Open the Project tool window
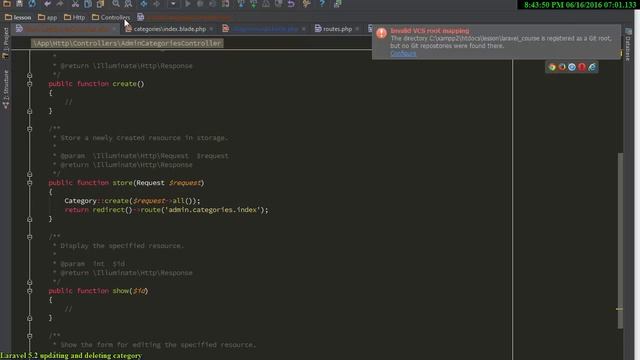The image size is (640, 360). coord(5,43)
